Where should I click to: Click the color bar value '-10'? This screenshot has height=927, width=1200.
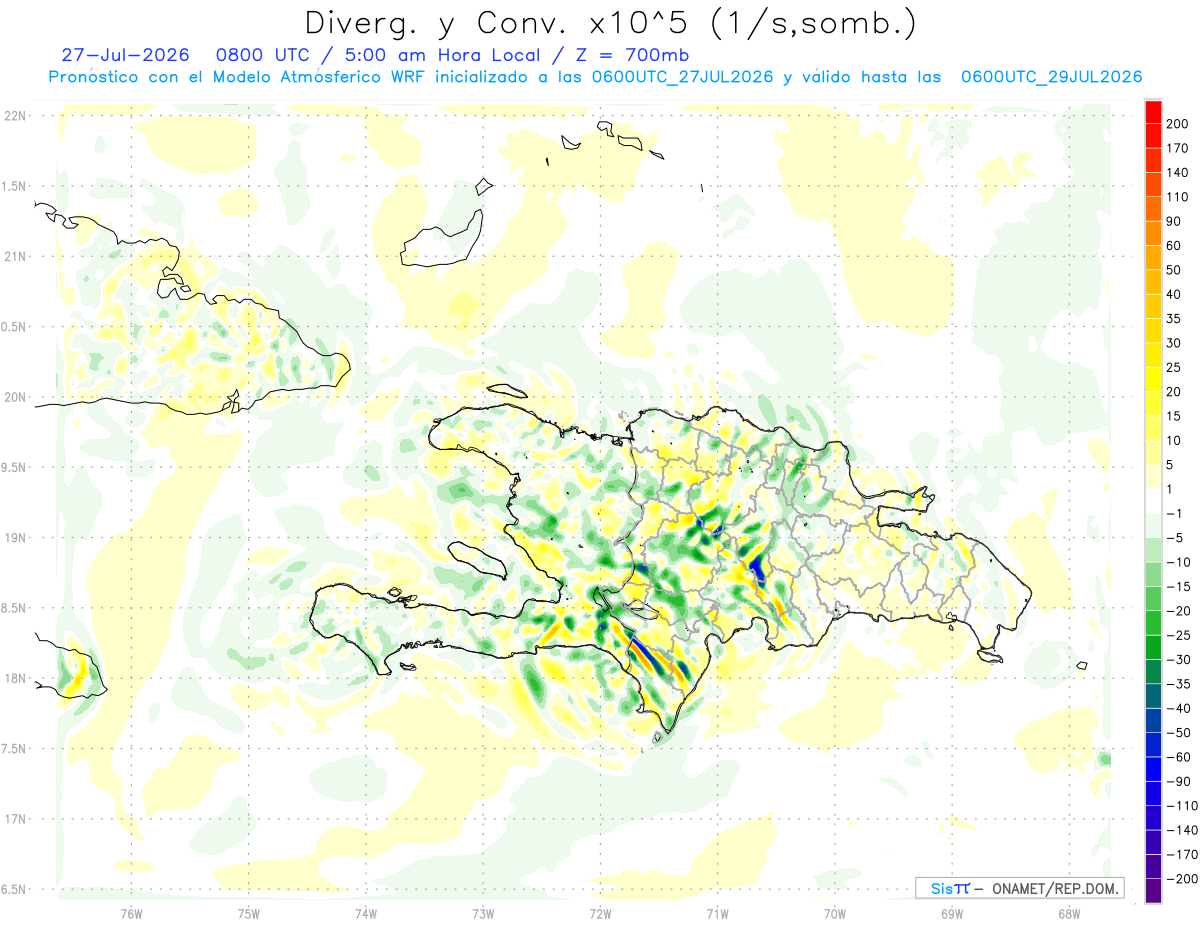point(1178,562)
